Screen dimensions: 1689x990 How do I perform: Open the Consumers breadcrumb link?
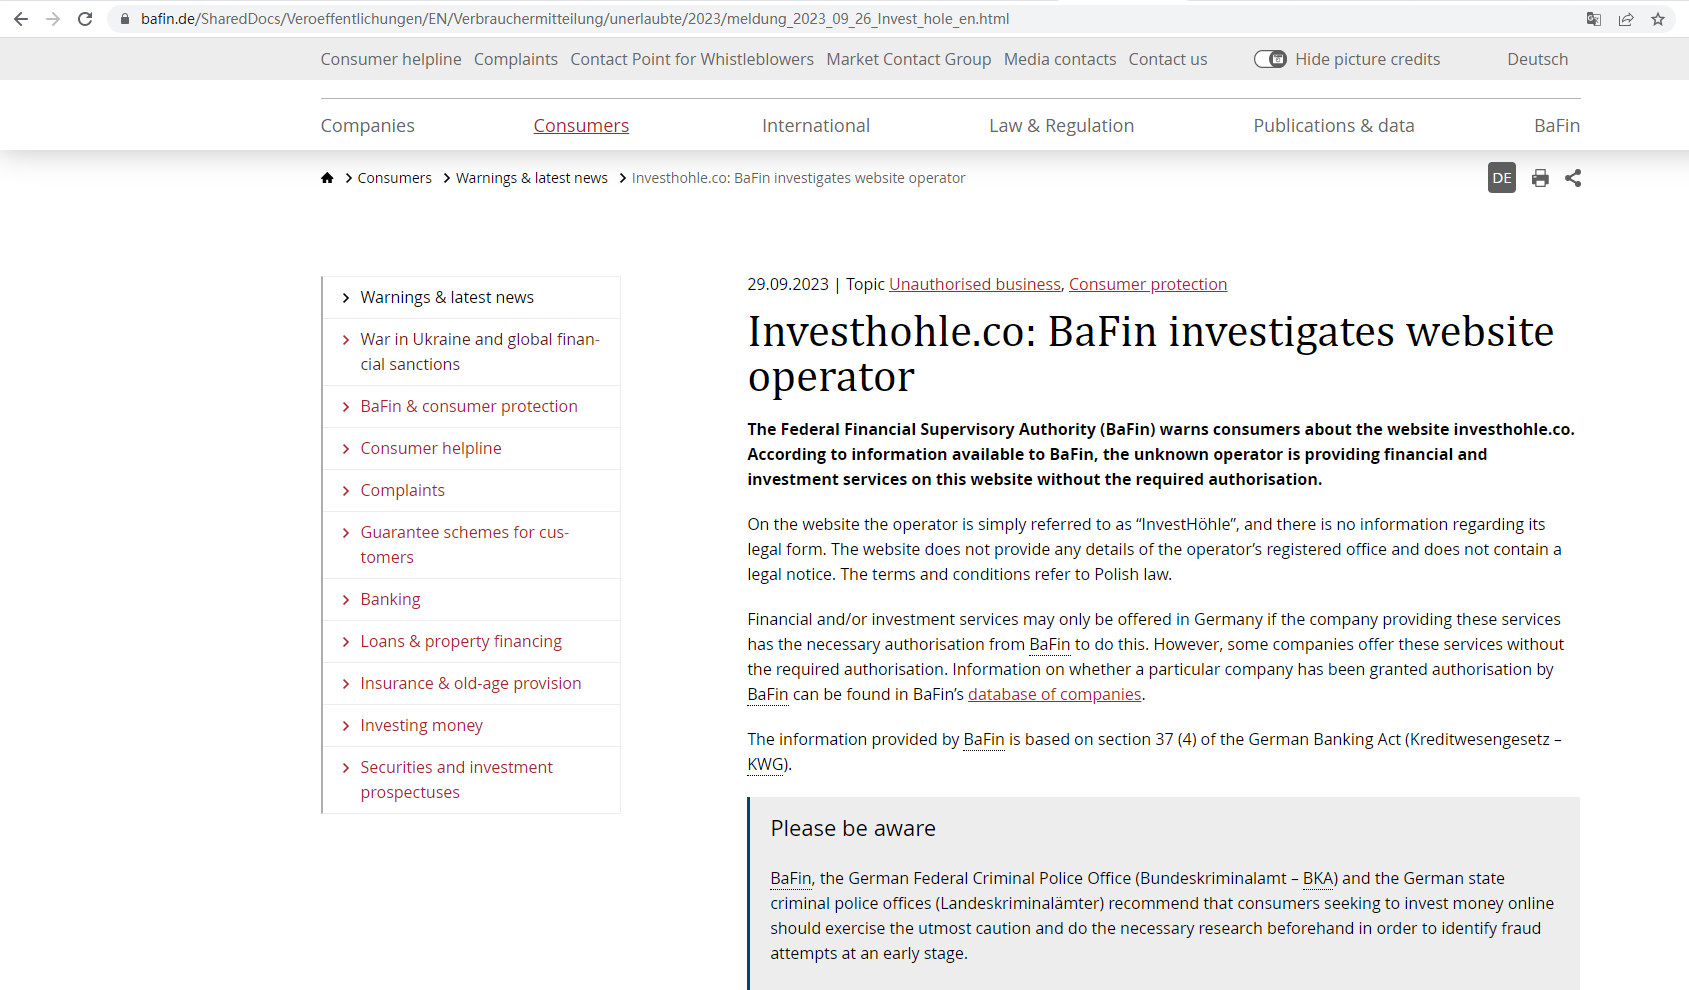point(395,178)
